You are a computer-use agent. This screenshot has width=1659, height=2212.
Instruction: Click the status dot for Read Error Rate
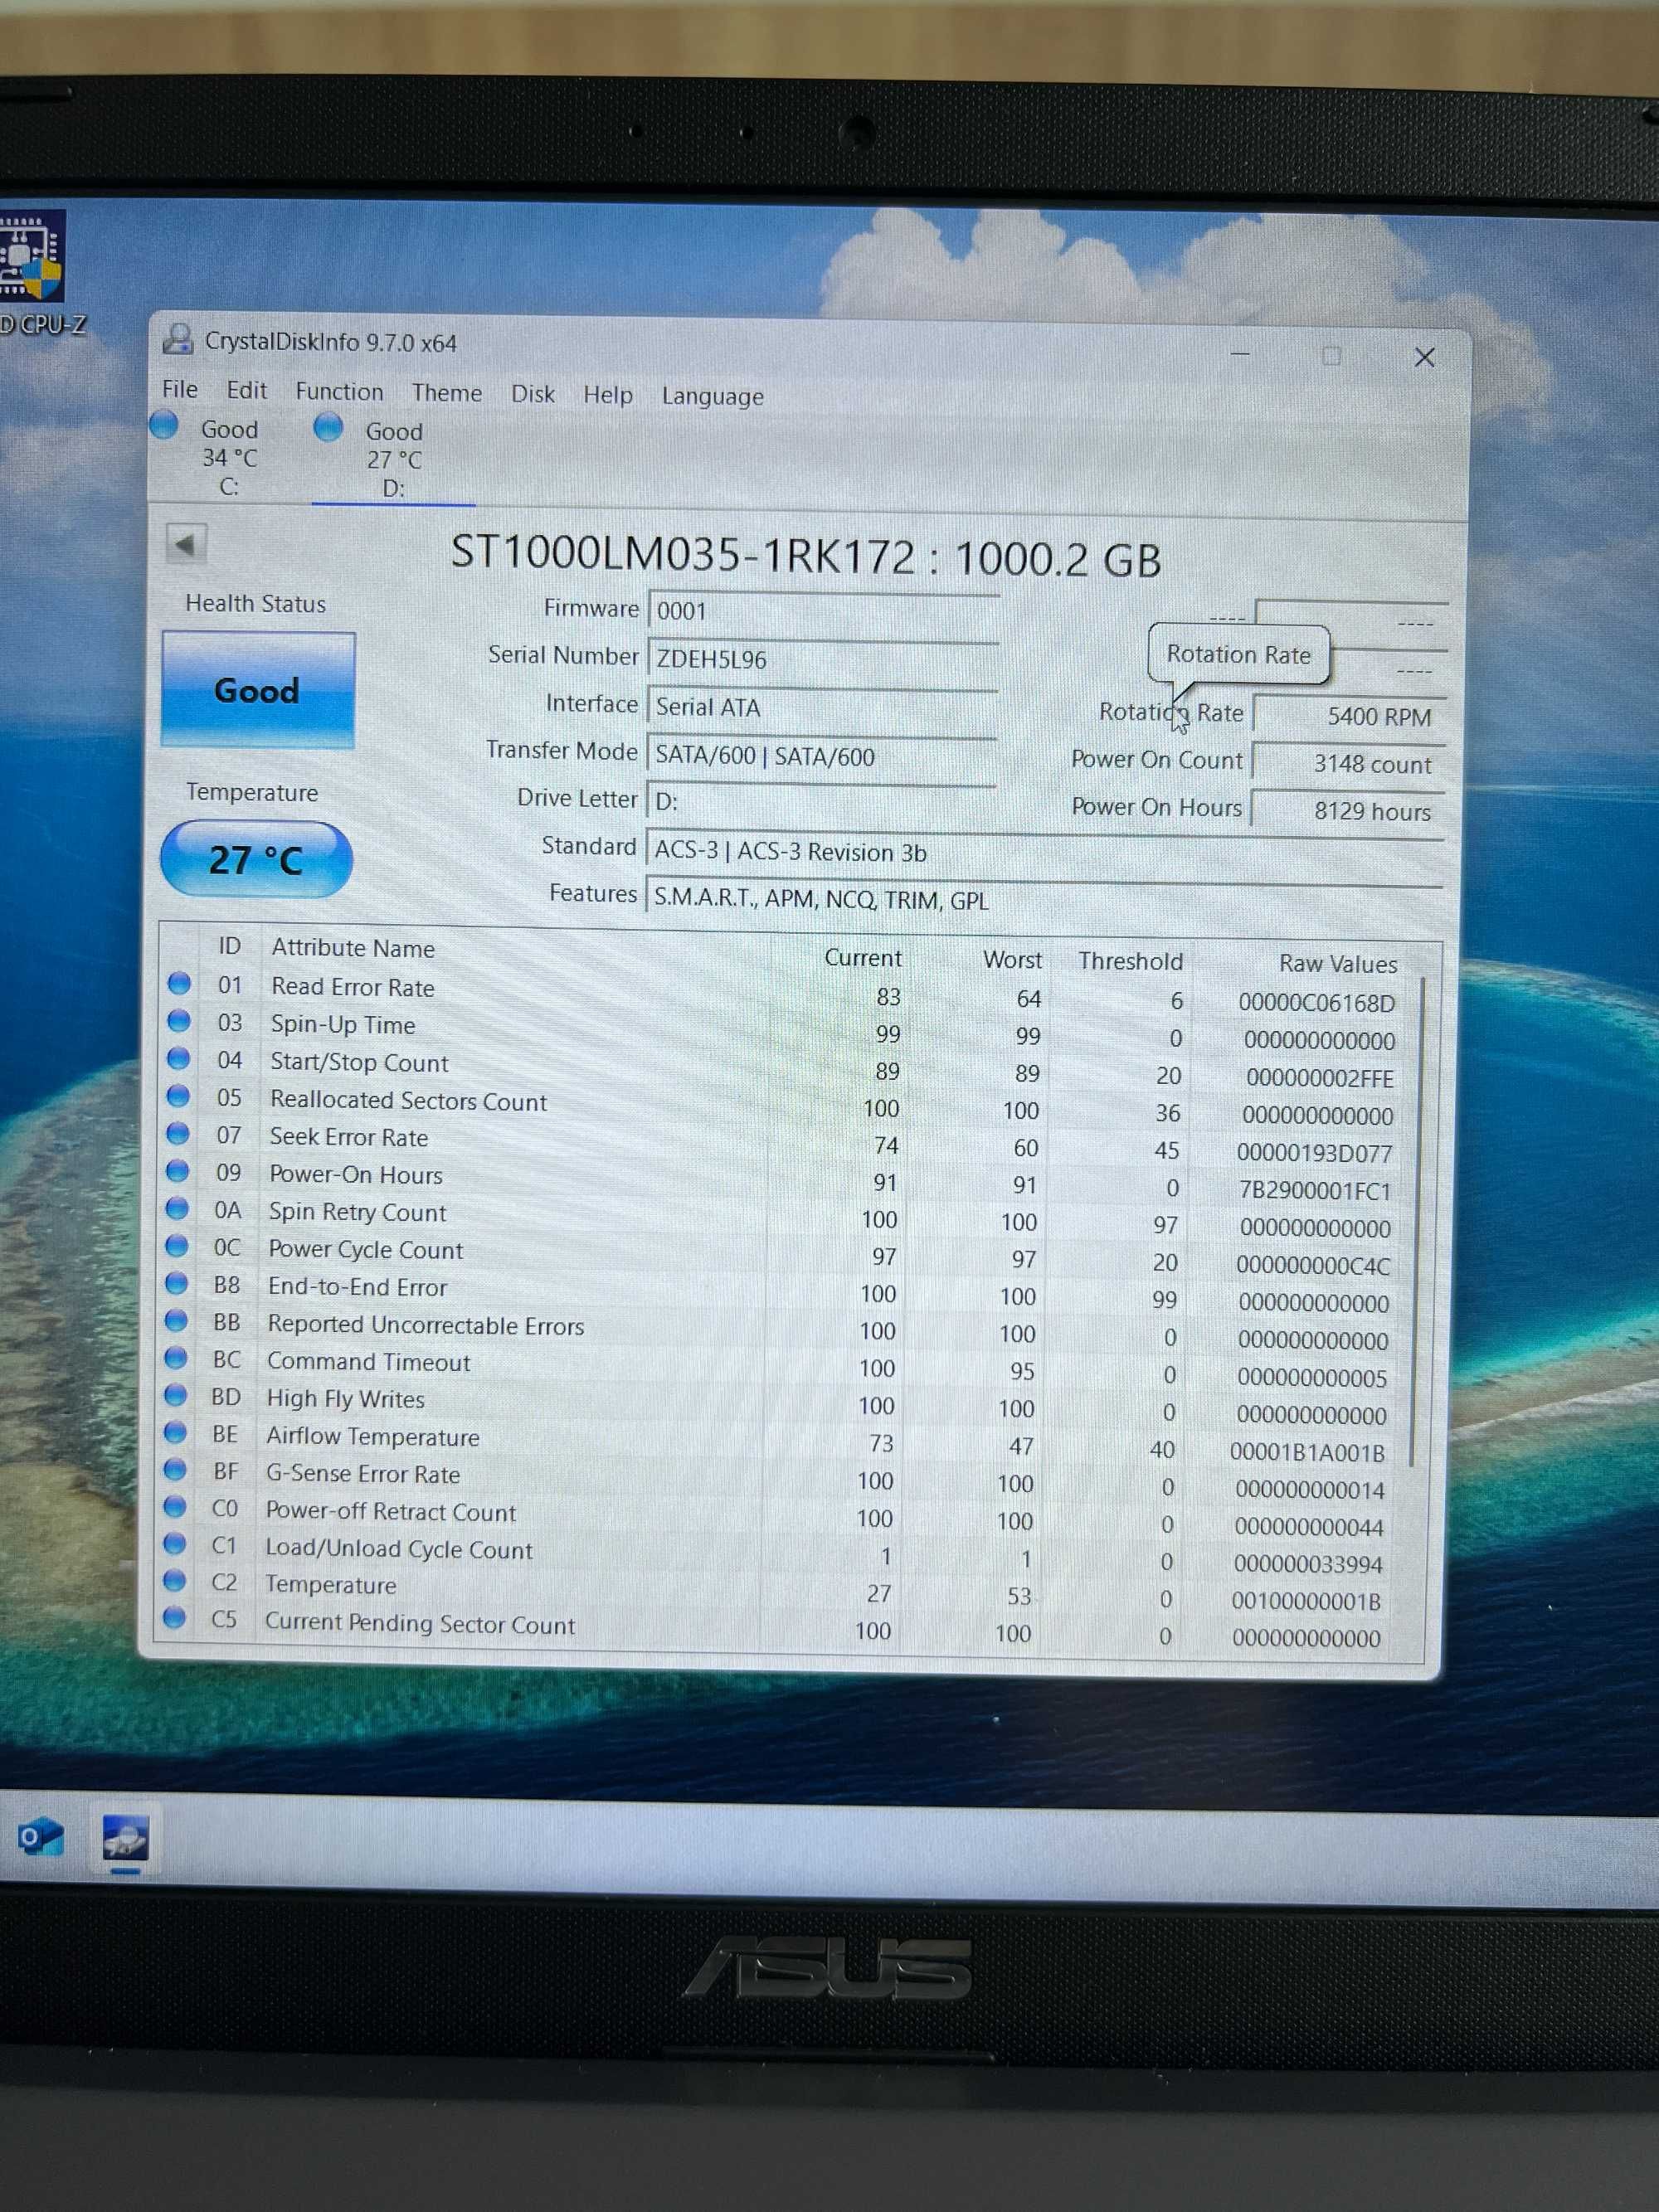pos(179,983)
